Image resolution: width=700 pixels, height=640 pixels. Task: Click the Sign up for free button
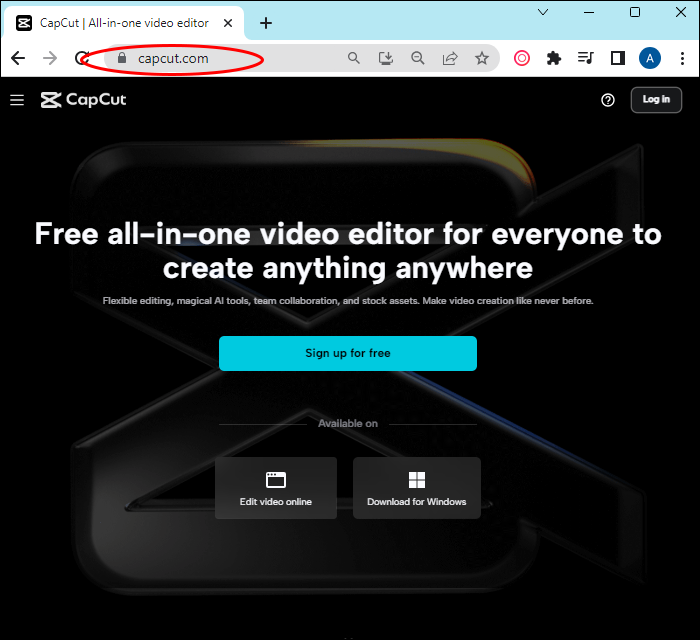(x=348, y=353)
